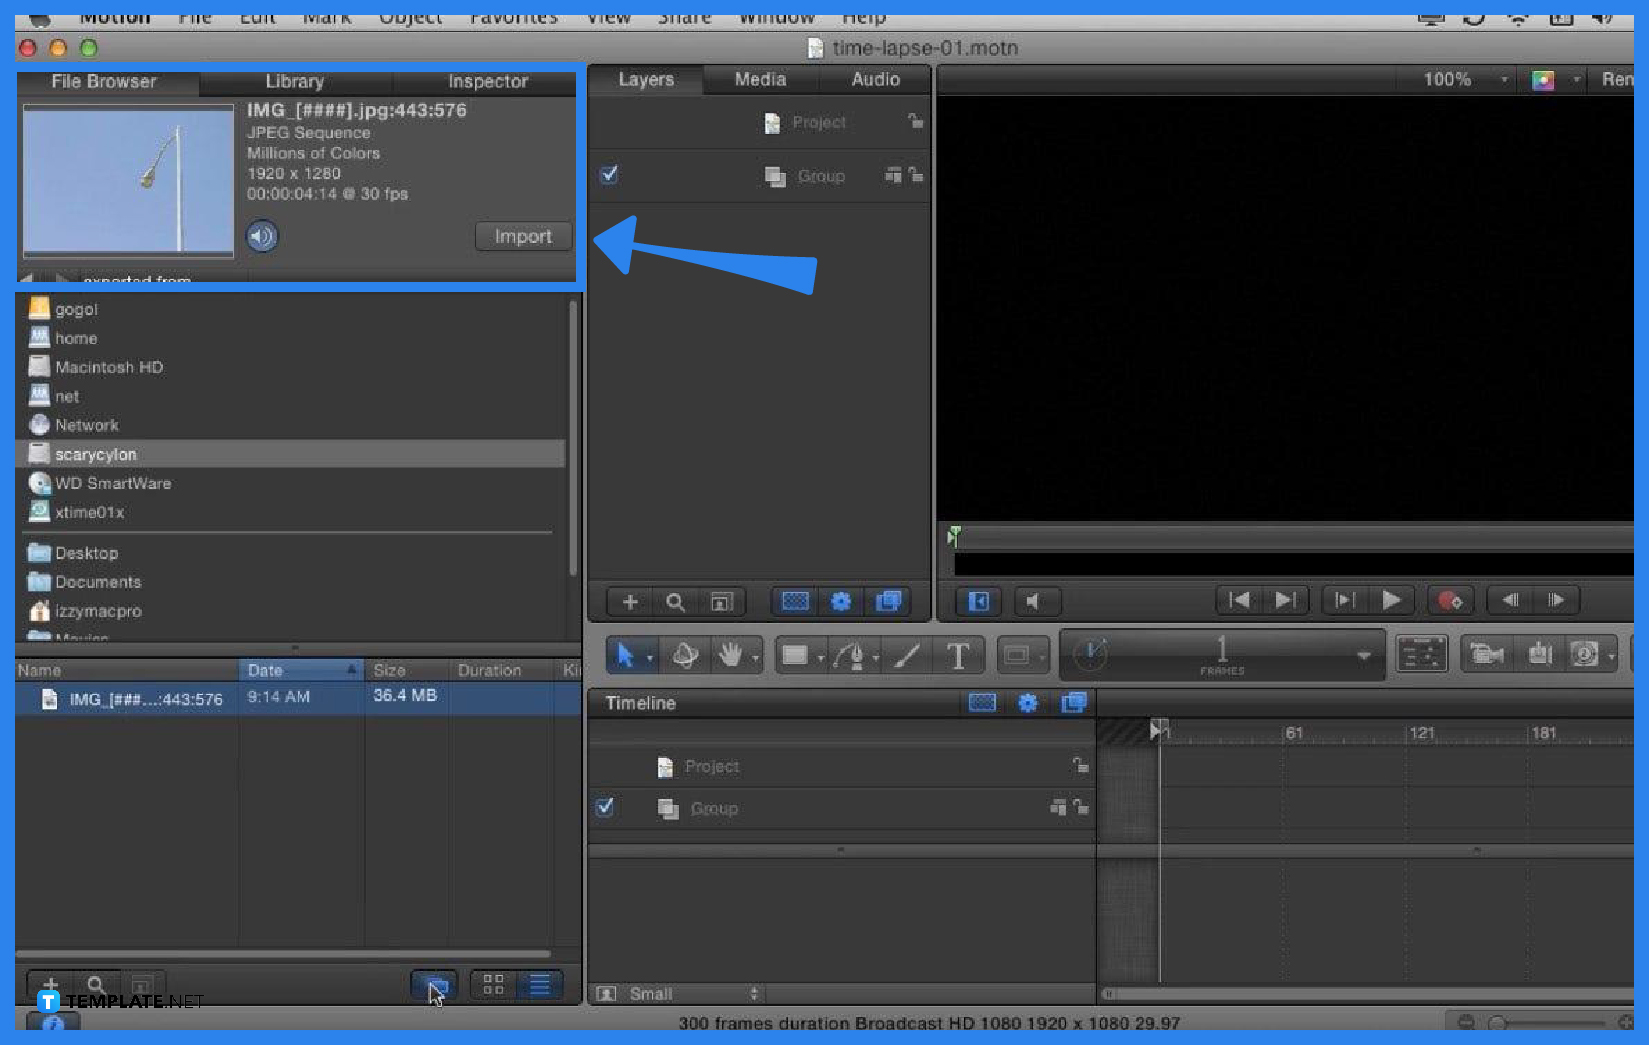
Task: Switch file browser to icon view
Action: [x=493, y=985]
